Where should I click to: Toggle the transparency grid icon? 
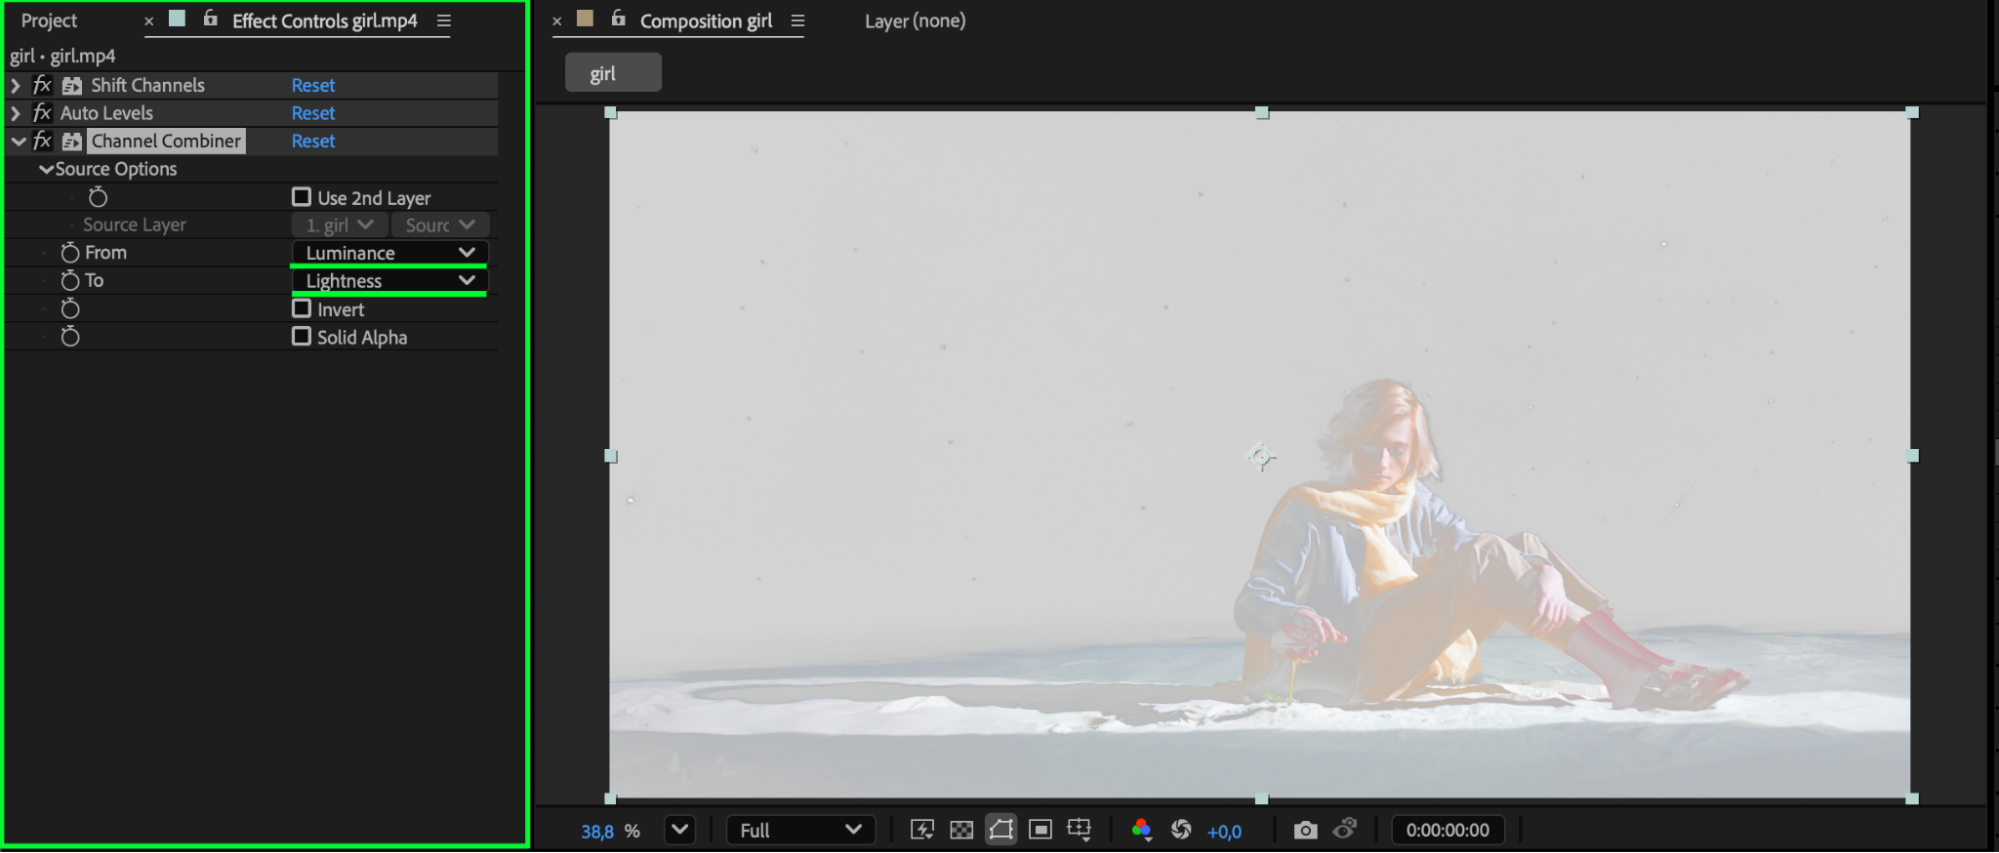(x=961, y=830)
